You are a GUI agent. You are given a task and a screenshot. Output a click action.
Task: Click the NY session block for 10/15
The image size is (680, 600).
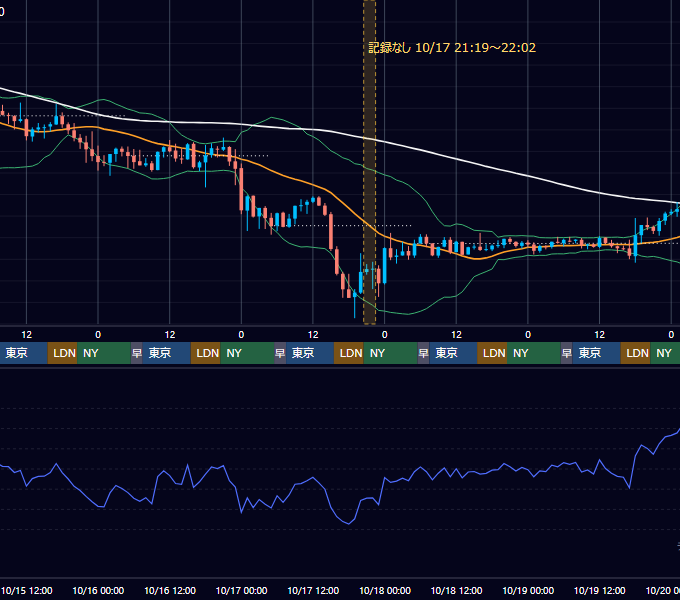[104, 353]
